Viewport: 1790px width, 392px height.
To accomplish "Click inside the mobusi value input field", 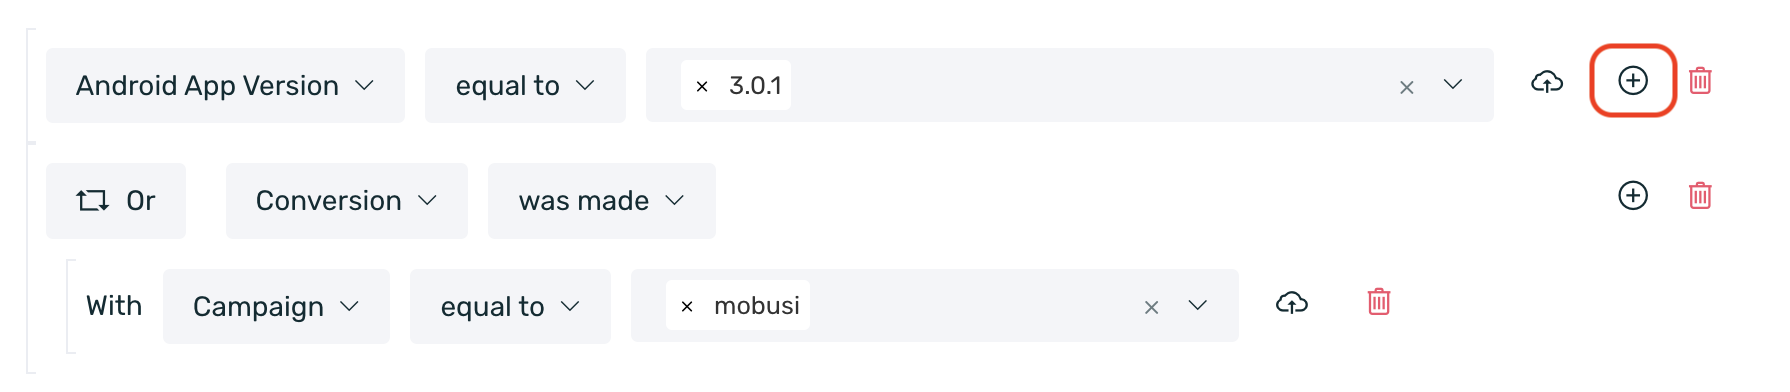I will point(970,306).
